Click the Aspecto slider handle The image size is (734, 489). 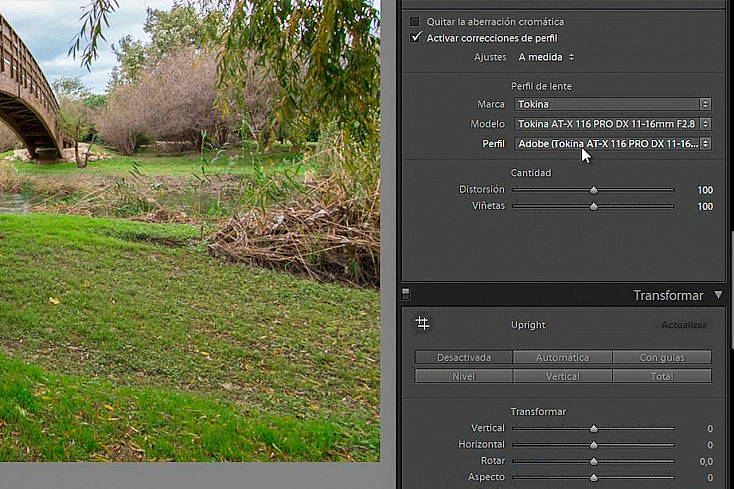click(x=594, y=478)
